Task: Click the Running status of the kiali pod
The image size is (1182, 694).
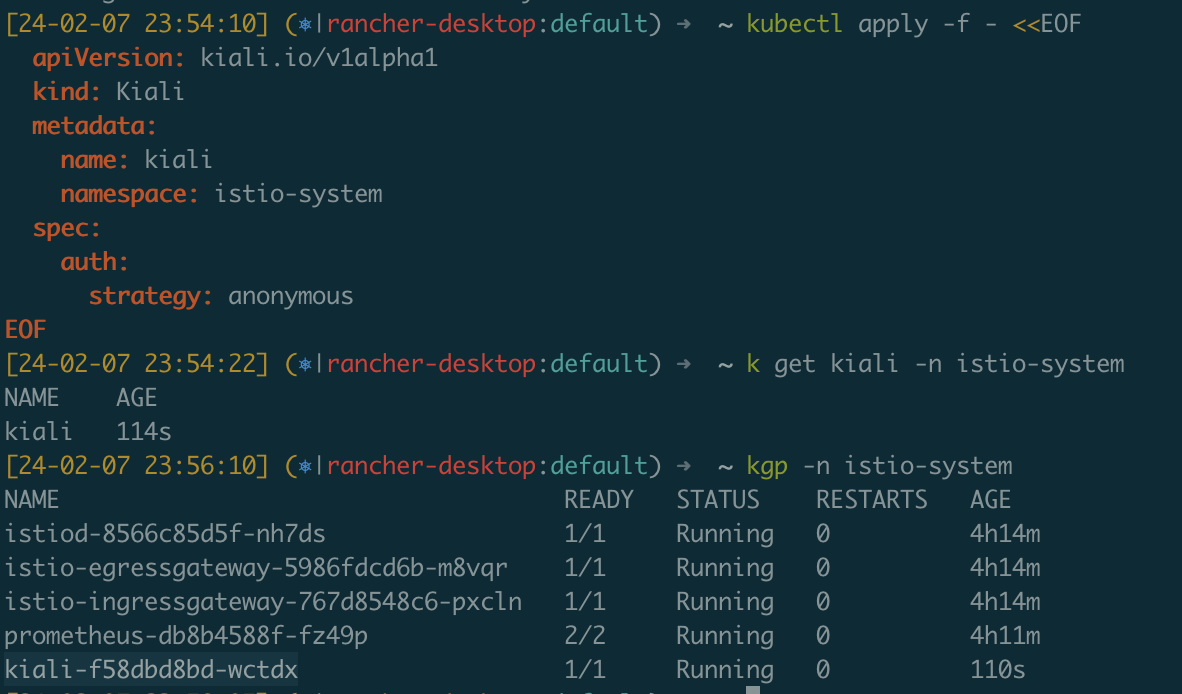Action: 725,671
